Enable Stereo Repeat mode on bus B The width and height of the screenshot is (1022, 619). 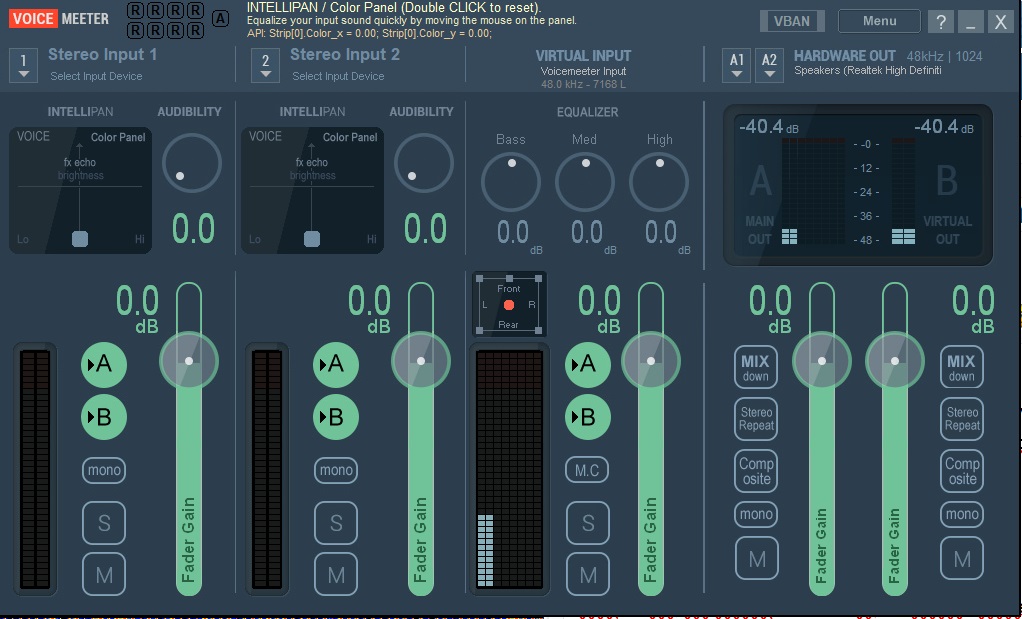click(961, 419)
